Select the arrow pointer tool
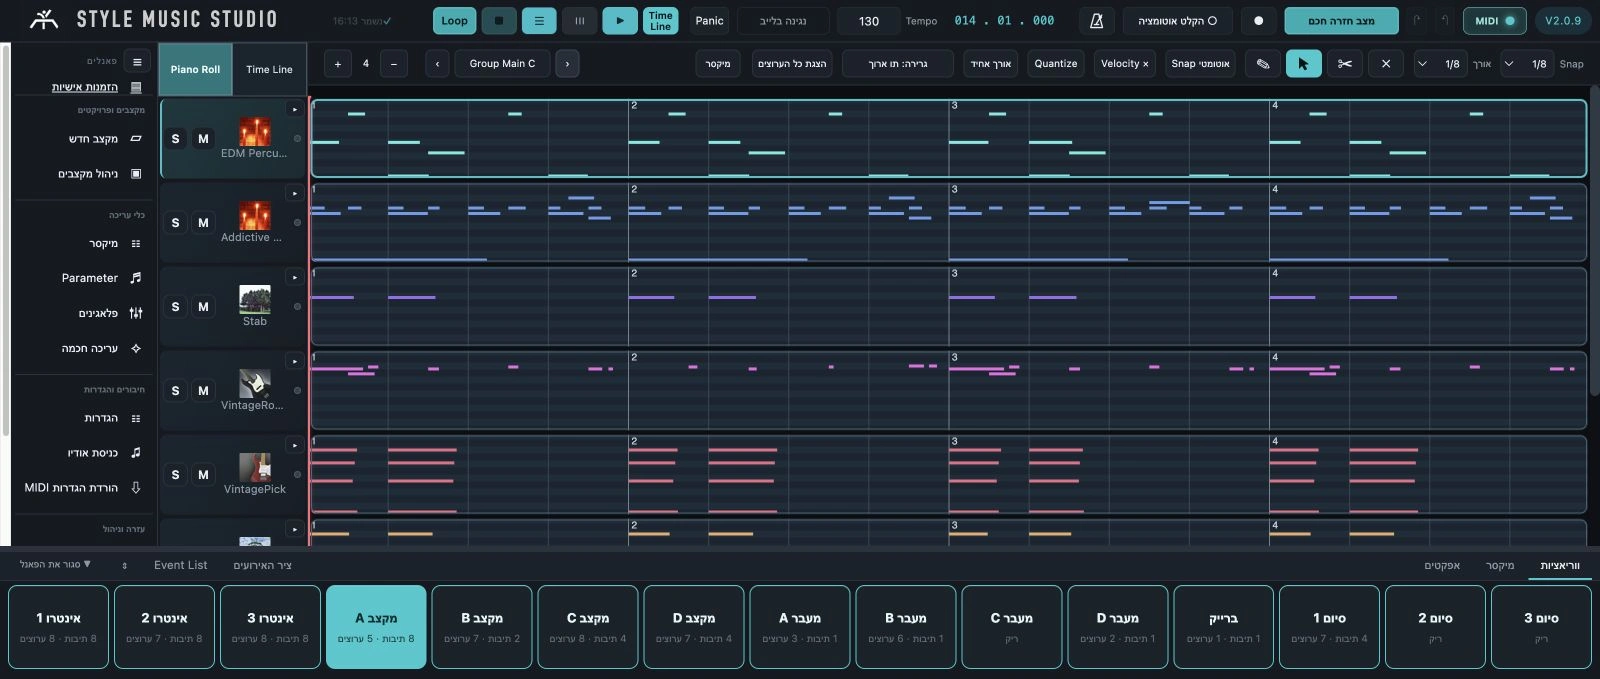The width and height of the screenshot is (1600, 679). pos(1303,64)
